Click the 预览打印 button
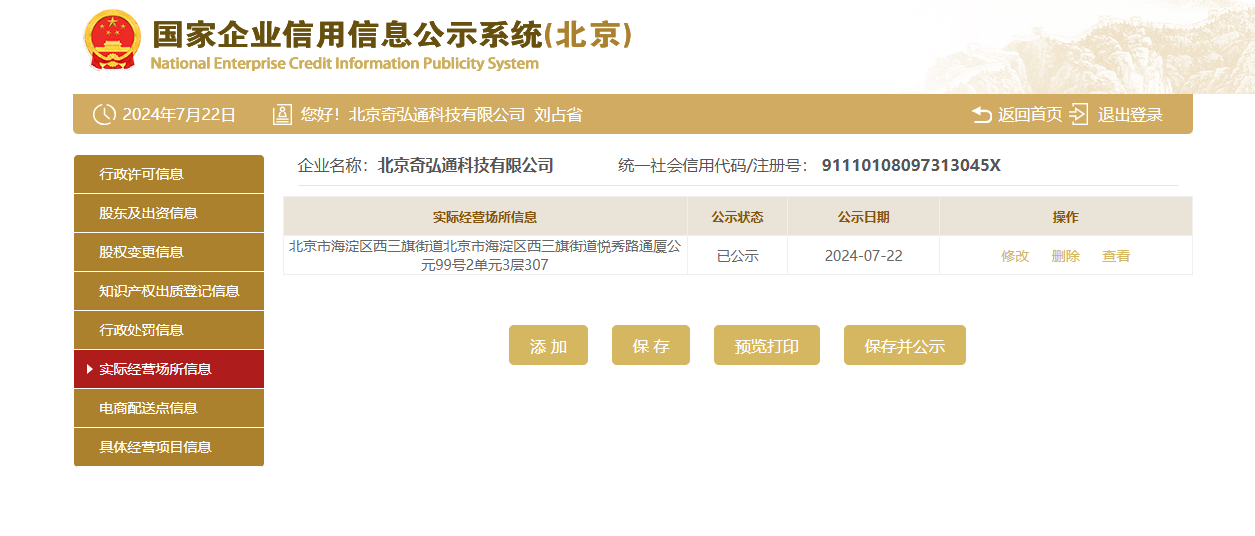 click(x=767, y=345)
